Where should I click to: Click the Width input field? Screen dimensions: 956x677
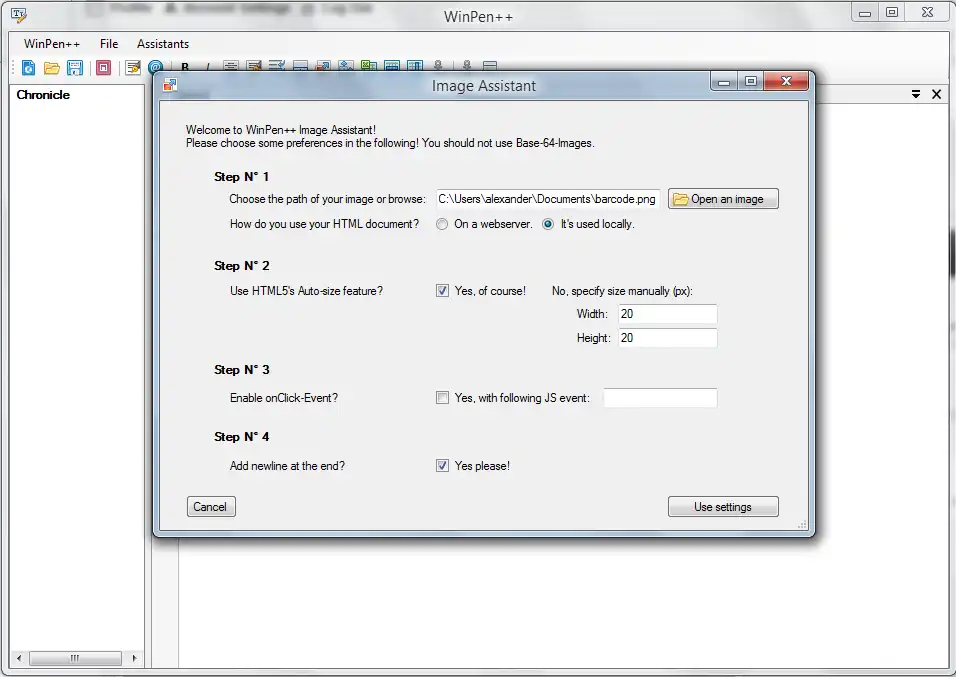click(668, 314)
